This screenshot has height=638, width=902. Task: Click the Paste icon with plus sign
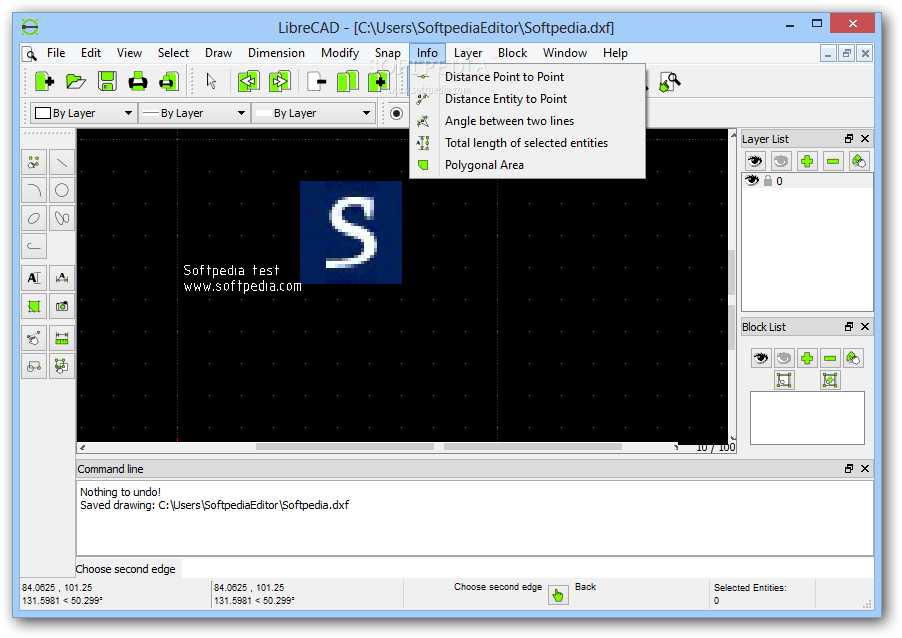click(x=379, y=82)
